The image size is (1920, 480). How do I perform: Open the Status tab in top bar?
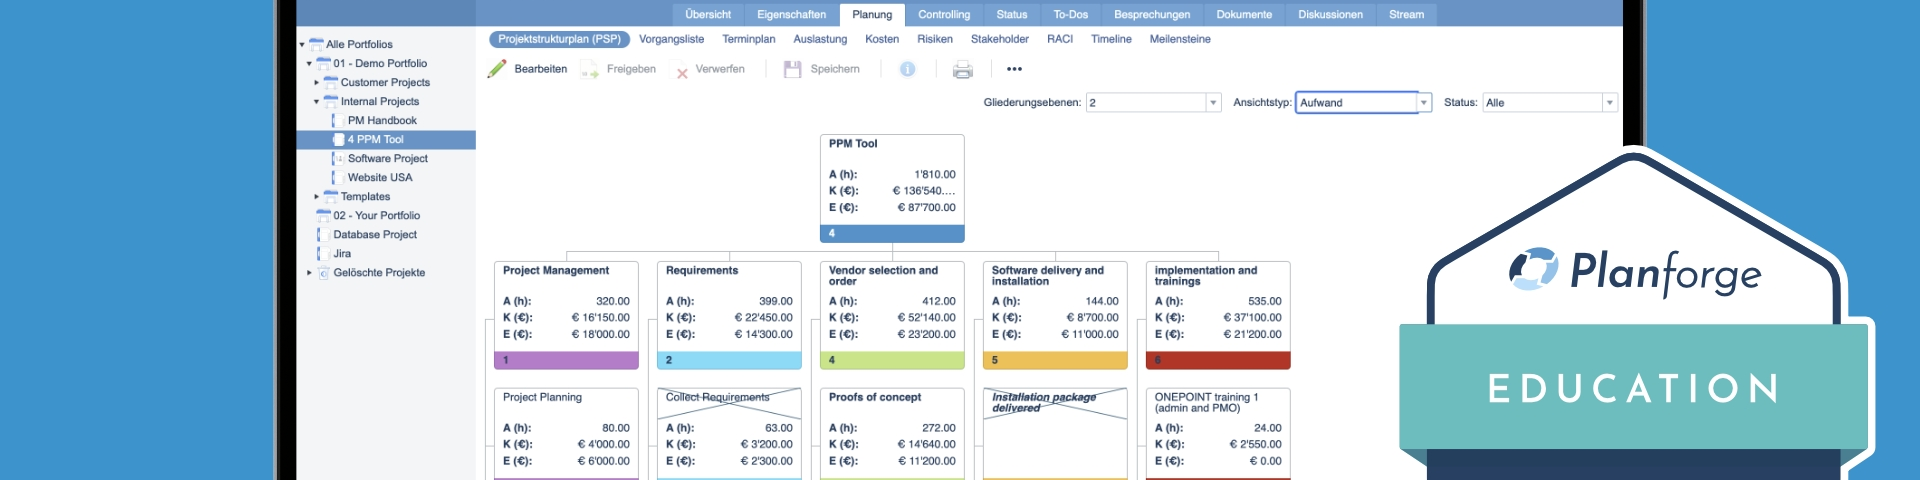(1012, 14)
